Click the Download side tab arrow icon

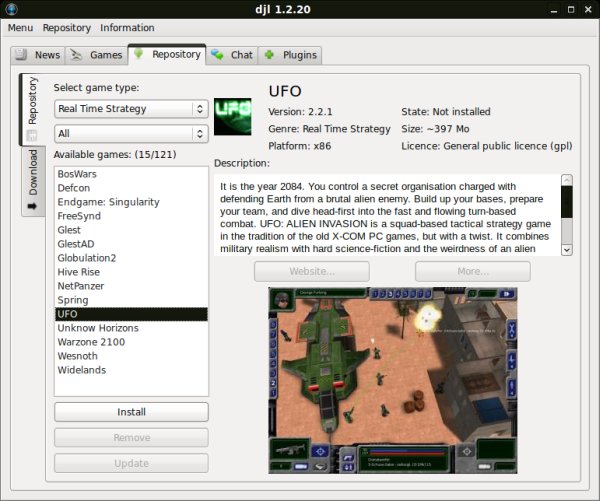pos(32,206)
